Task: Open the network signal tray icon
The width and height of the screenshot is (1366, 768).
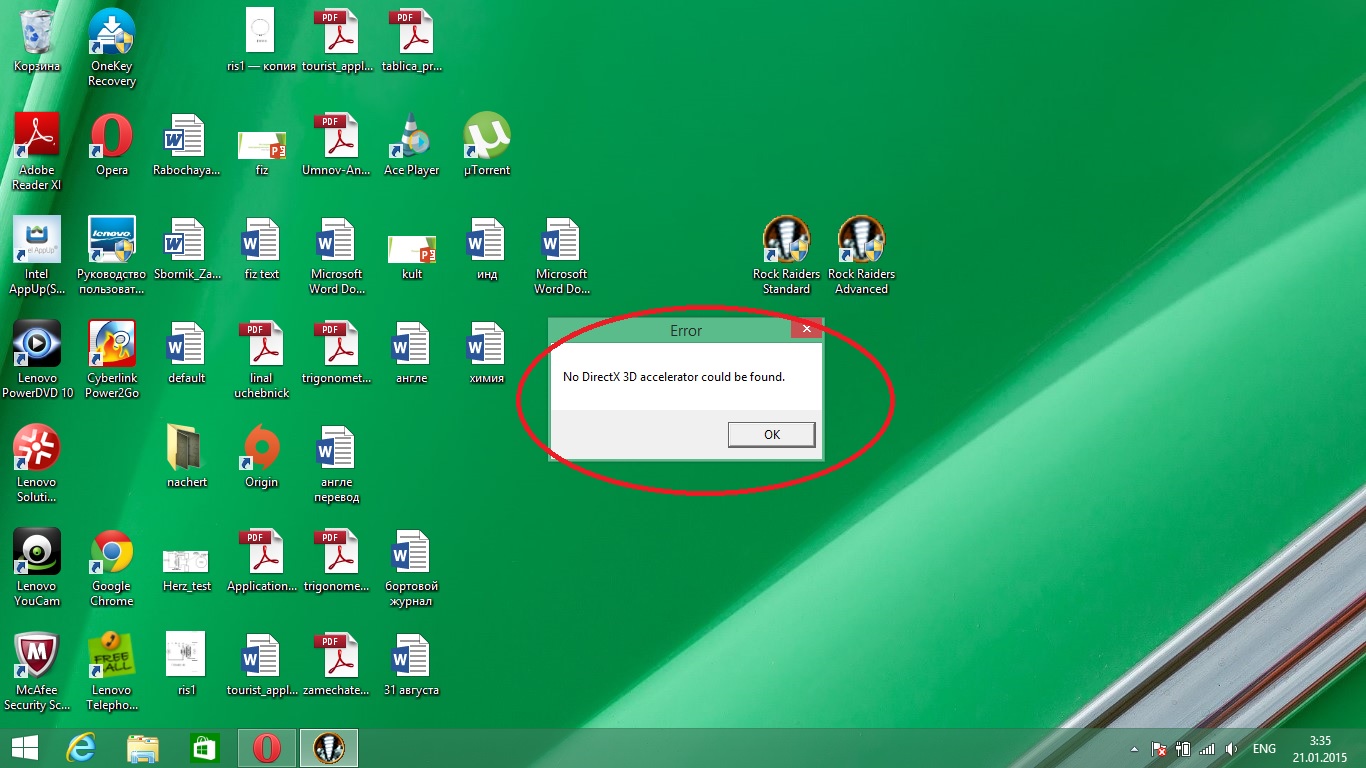Action: (1207, 749)
